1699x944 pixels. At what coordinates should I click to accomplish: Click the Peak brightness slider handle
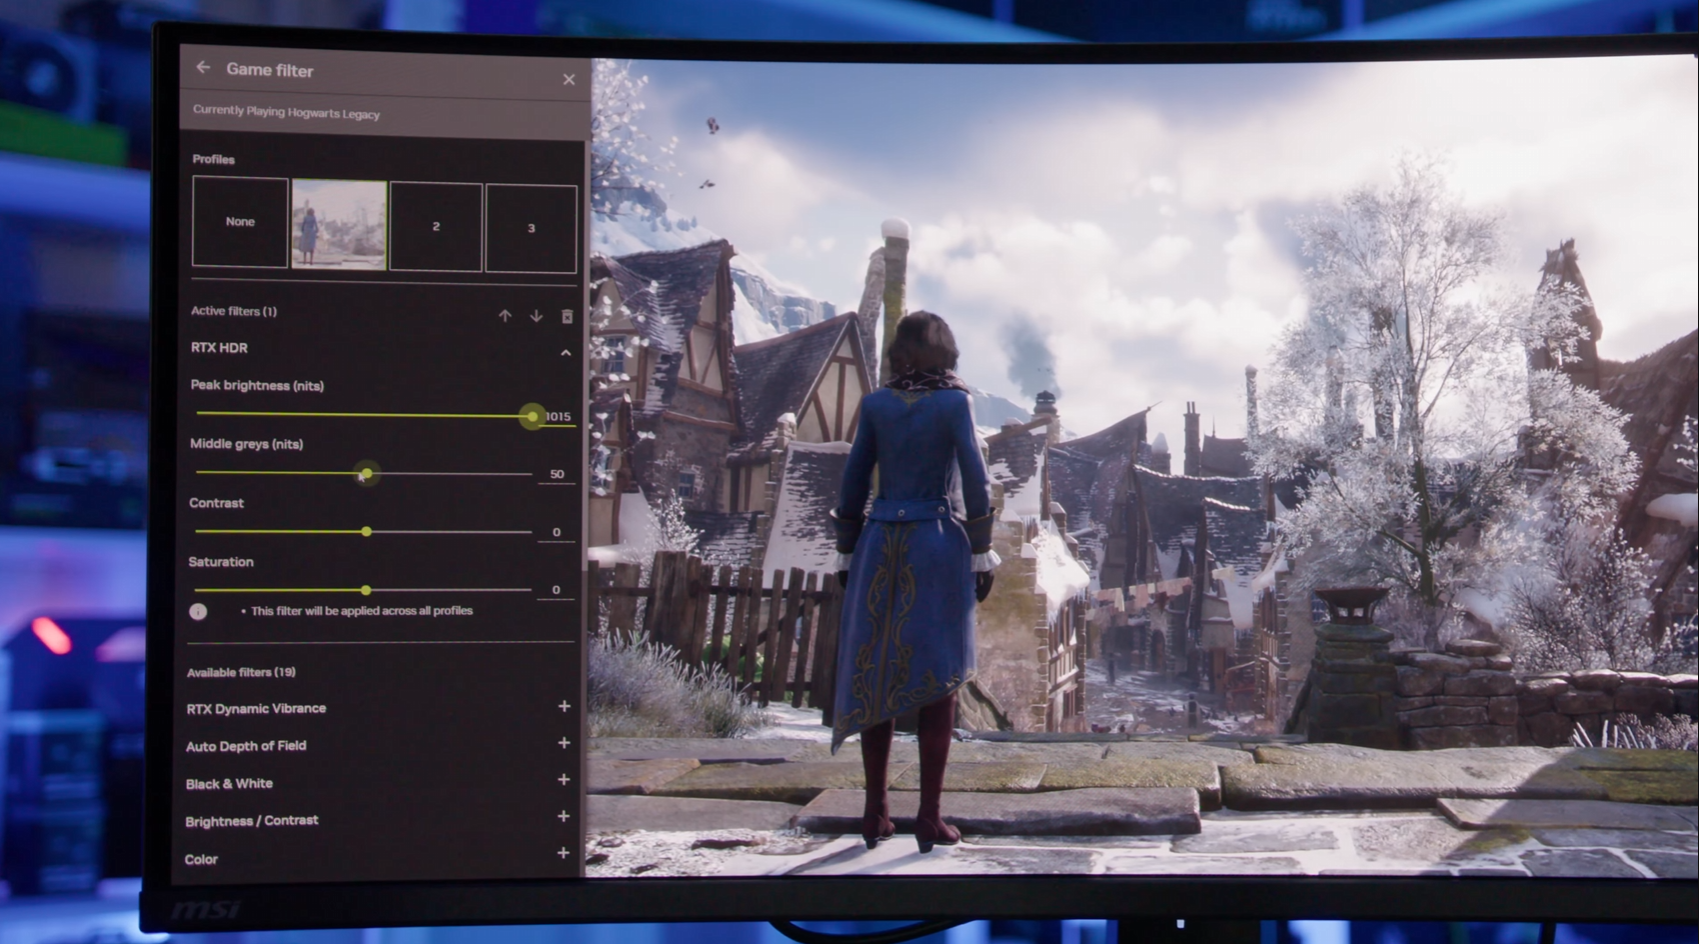(532, 416)
